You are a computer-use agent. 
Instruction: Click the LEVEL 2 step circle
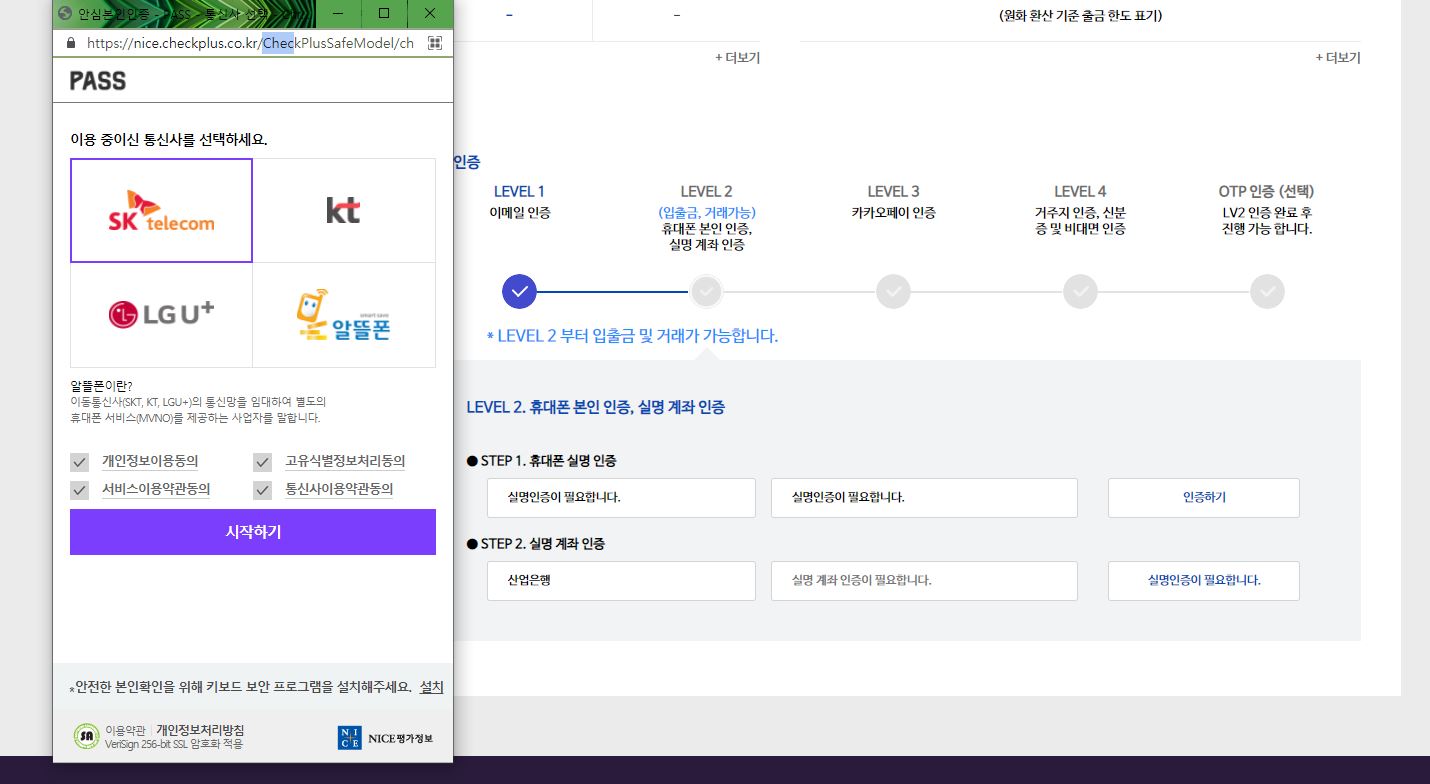[706, 291]
